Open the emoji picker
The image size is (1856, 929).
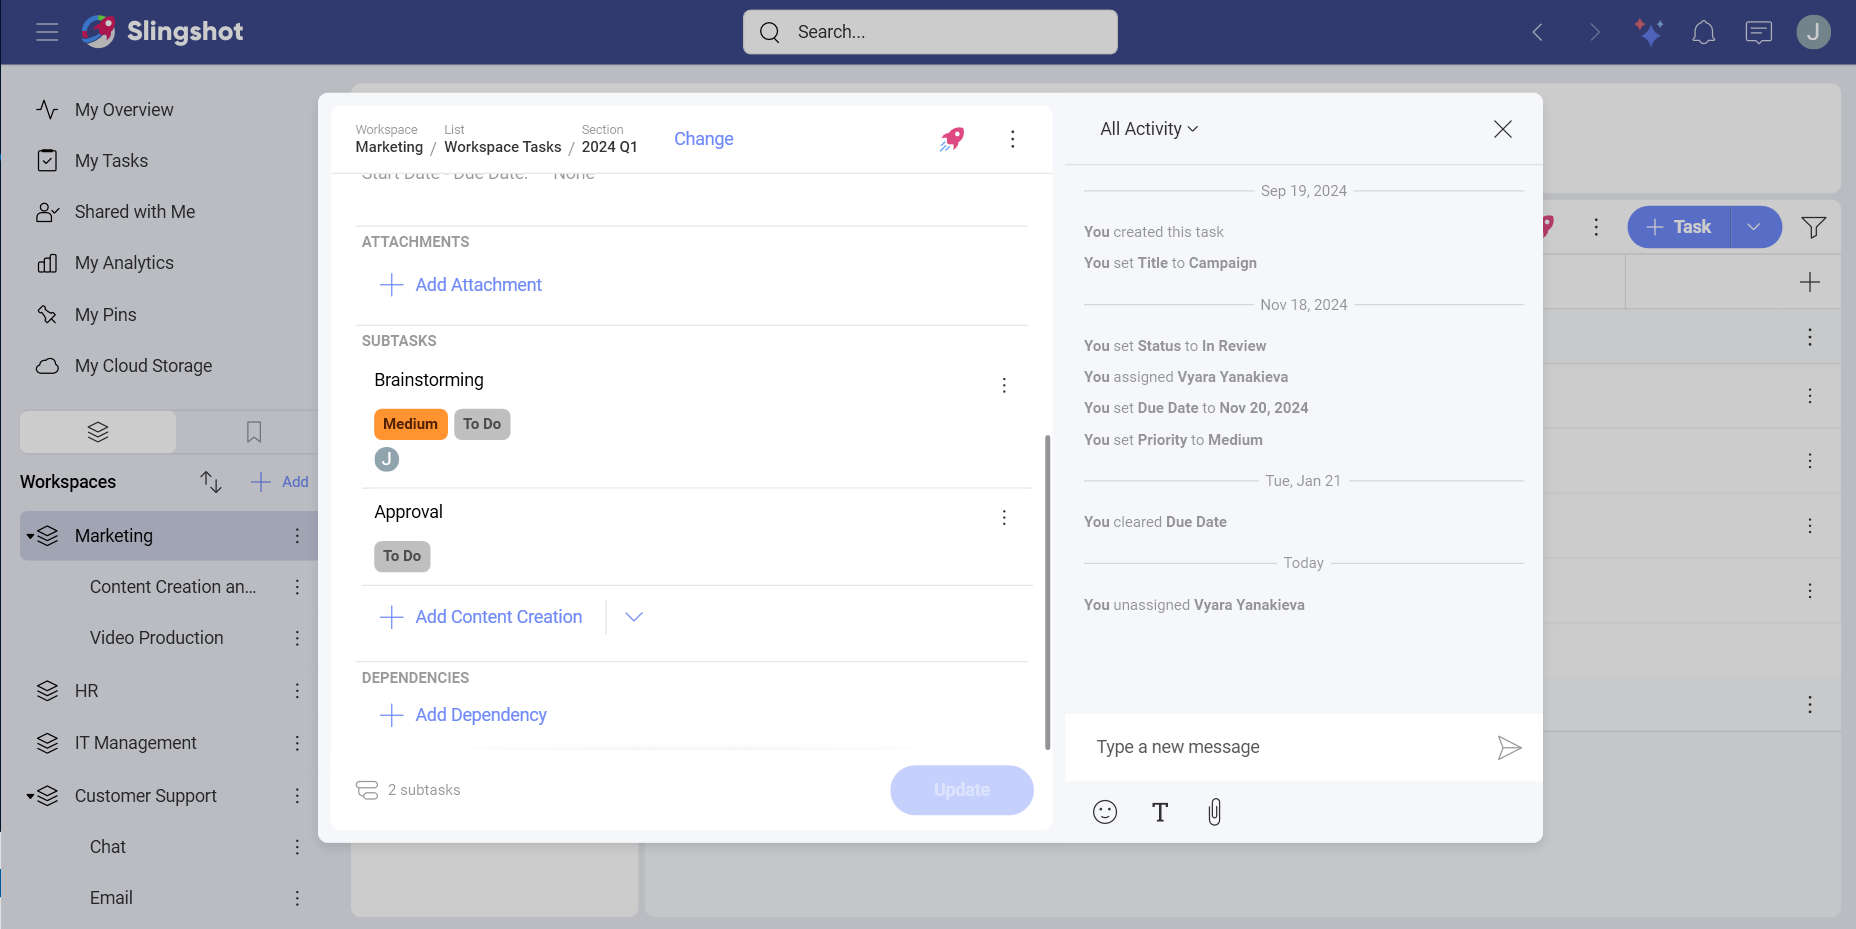point(1105,812)
